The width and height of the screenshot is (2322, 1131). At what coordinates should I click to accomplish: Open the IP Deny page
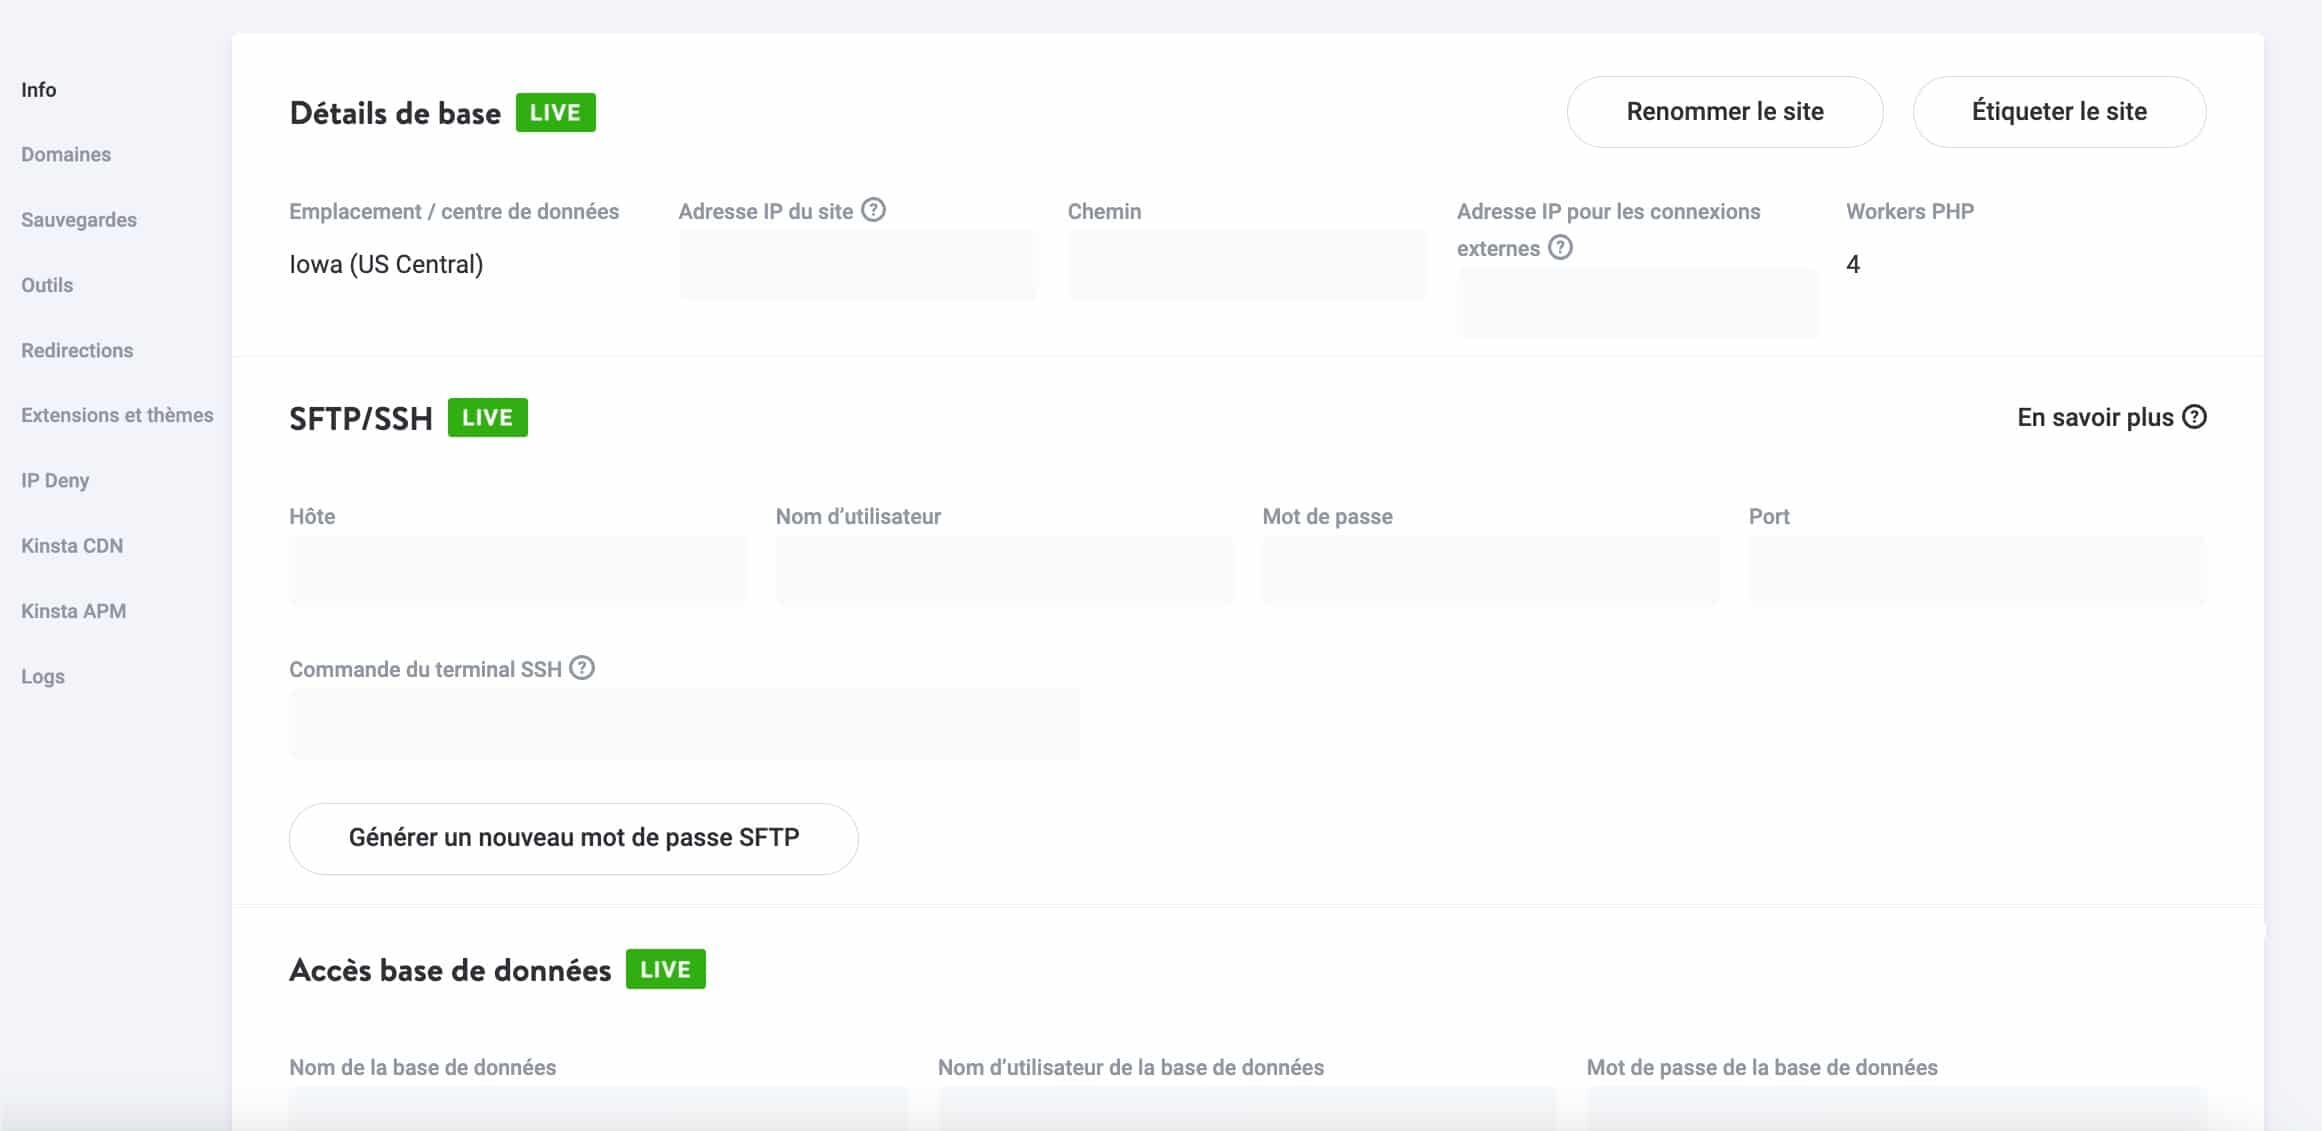click(x=55, y=480)
